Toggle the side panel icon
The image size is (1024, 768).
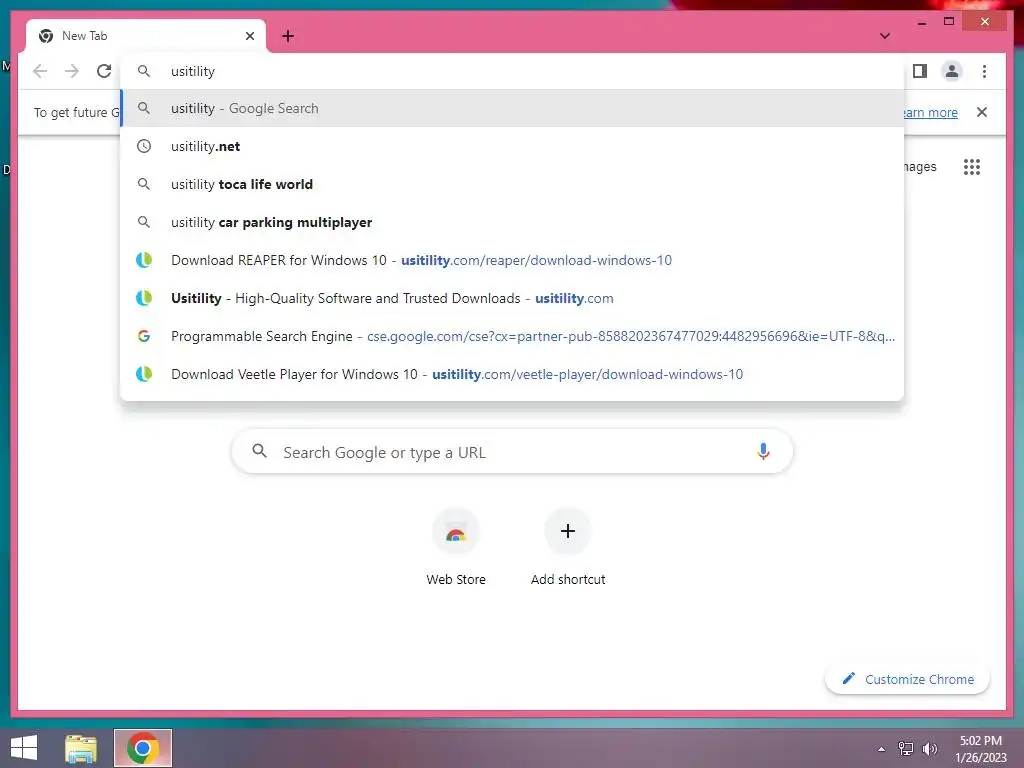pos(920,71)
